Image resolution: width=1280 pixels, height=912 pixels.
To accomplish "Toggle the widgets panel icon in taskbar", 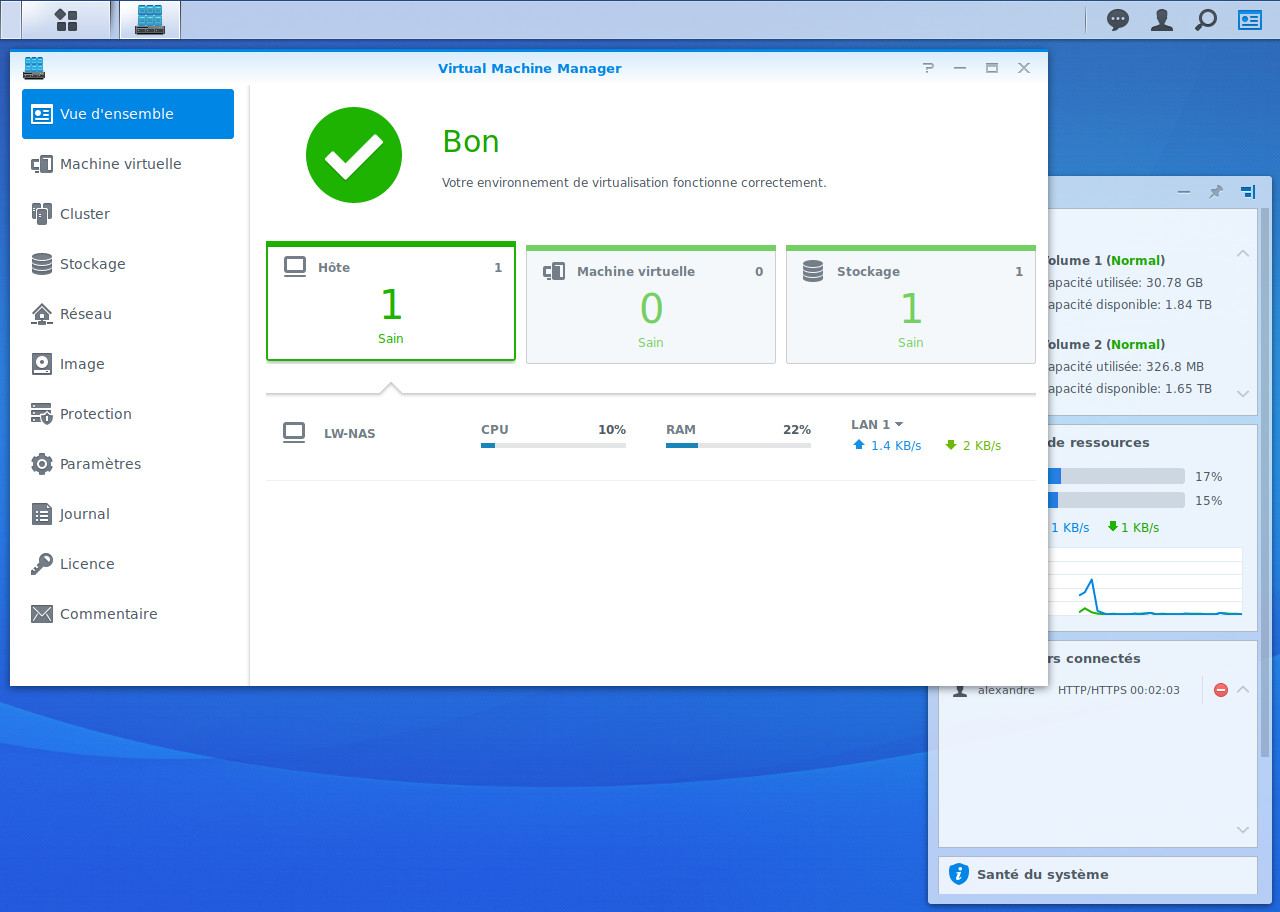I will (1250, 20).
